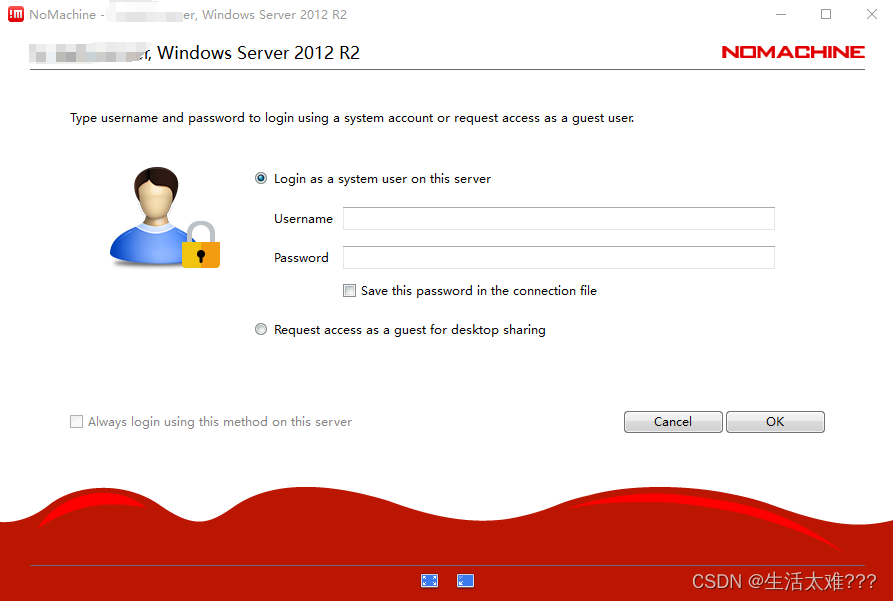This screenshot has height=601, width=893.
Task: Click the NoMachine app icon in the title bar
Action: (x=16, y=14)
